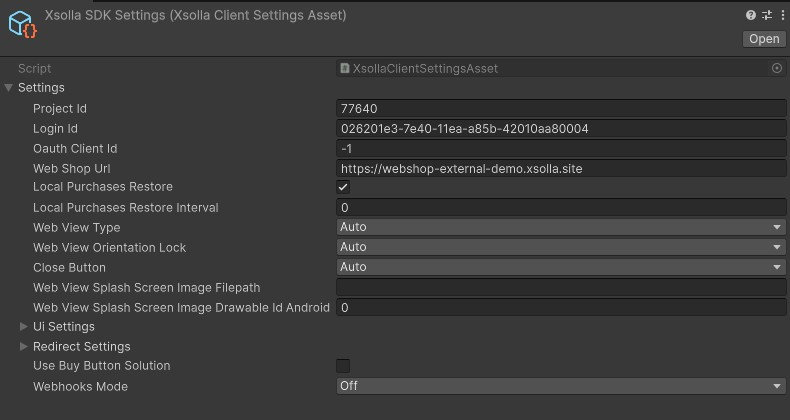The height and width of the screenshot is (420, 790).
Task: Click the Project Id input field
Action: [561, 108]
